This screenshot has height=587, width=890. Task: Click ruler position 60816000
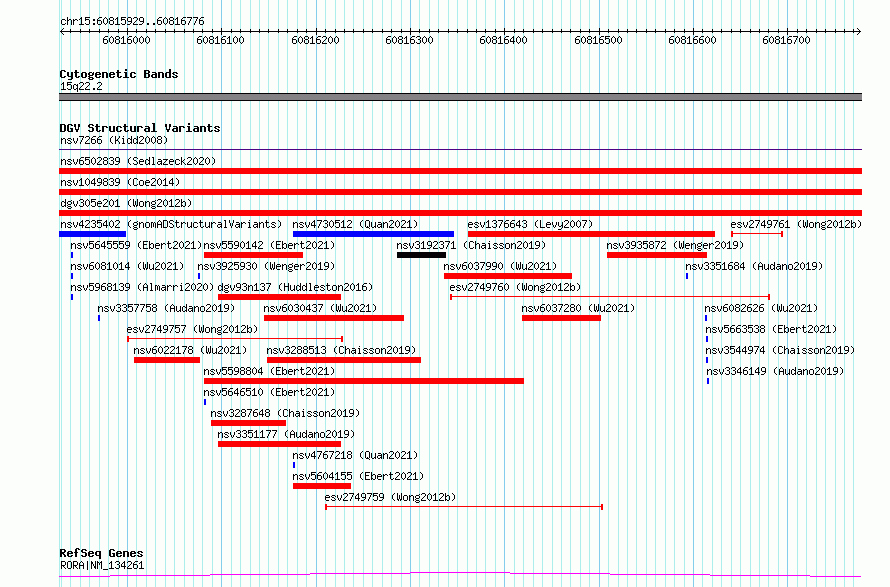126,40
